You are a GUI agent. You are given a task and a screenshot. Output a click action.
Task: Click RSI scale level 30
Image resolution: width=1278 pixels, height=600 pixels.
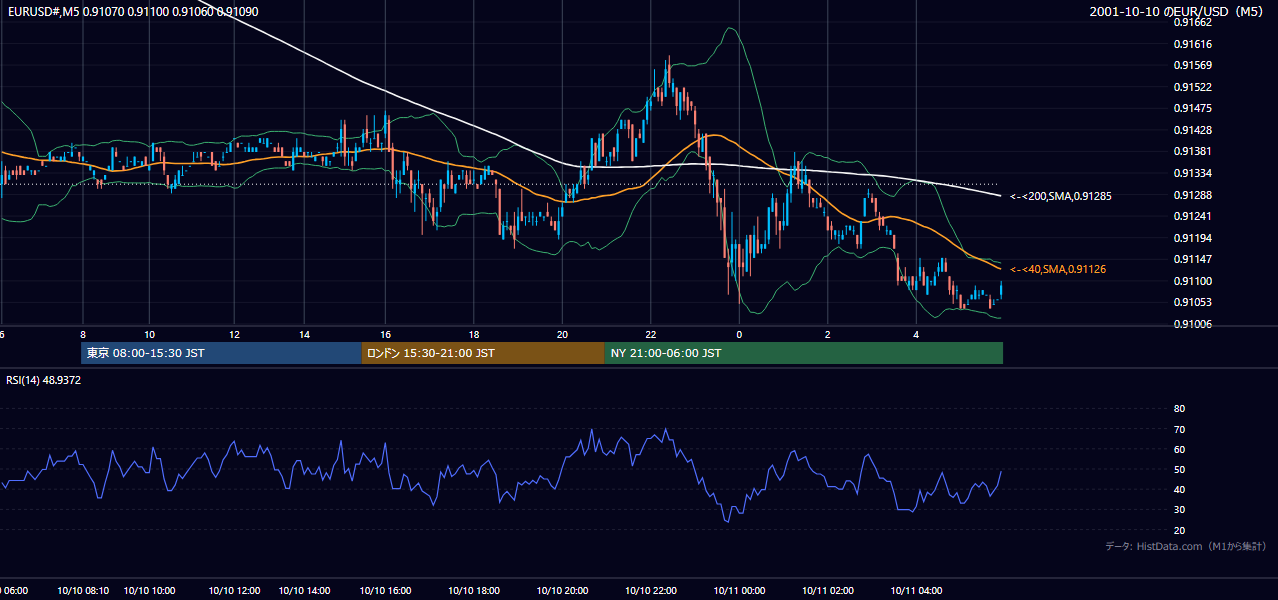point(1179,509)
